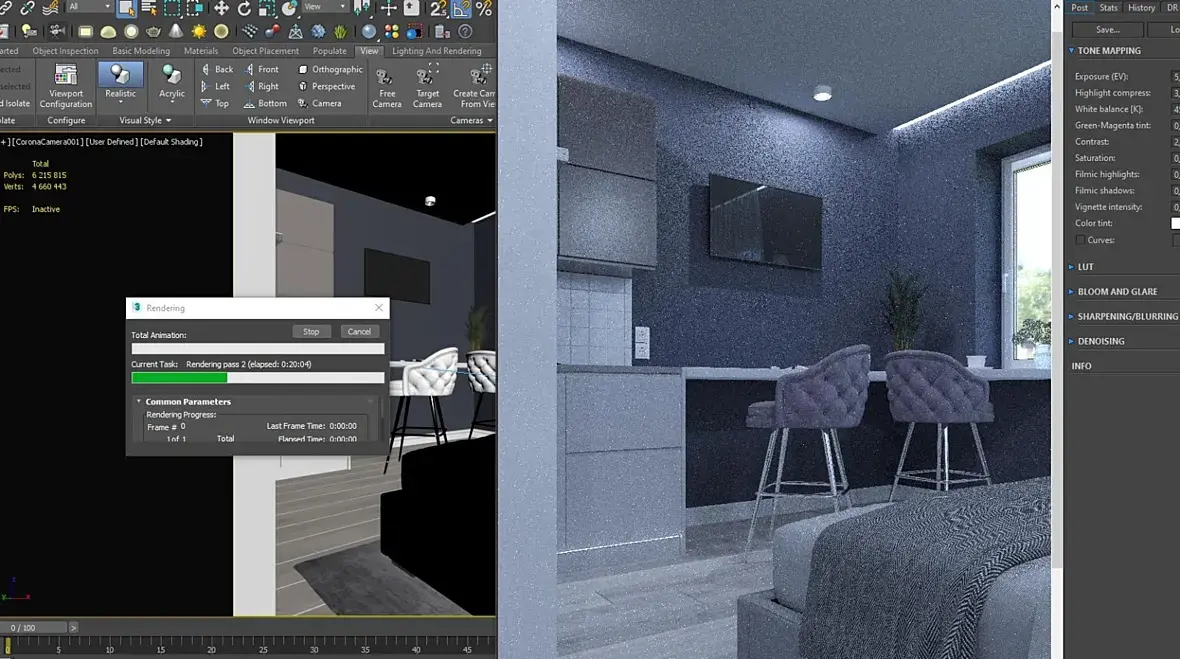Screen dimensions: 1180x659
Task: Toggle Keyboard Shortcut Override
Action: [x=412, y=8]
